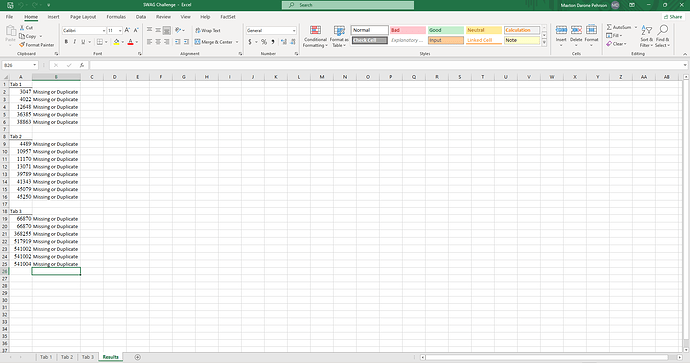Add a new sheet with plus icon
Image resolution: width=690 pixels, height=363 pixels.
click(137, 357)
